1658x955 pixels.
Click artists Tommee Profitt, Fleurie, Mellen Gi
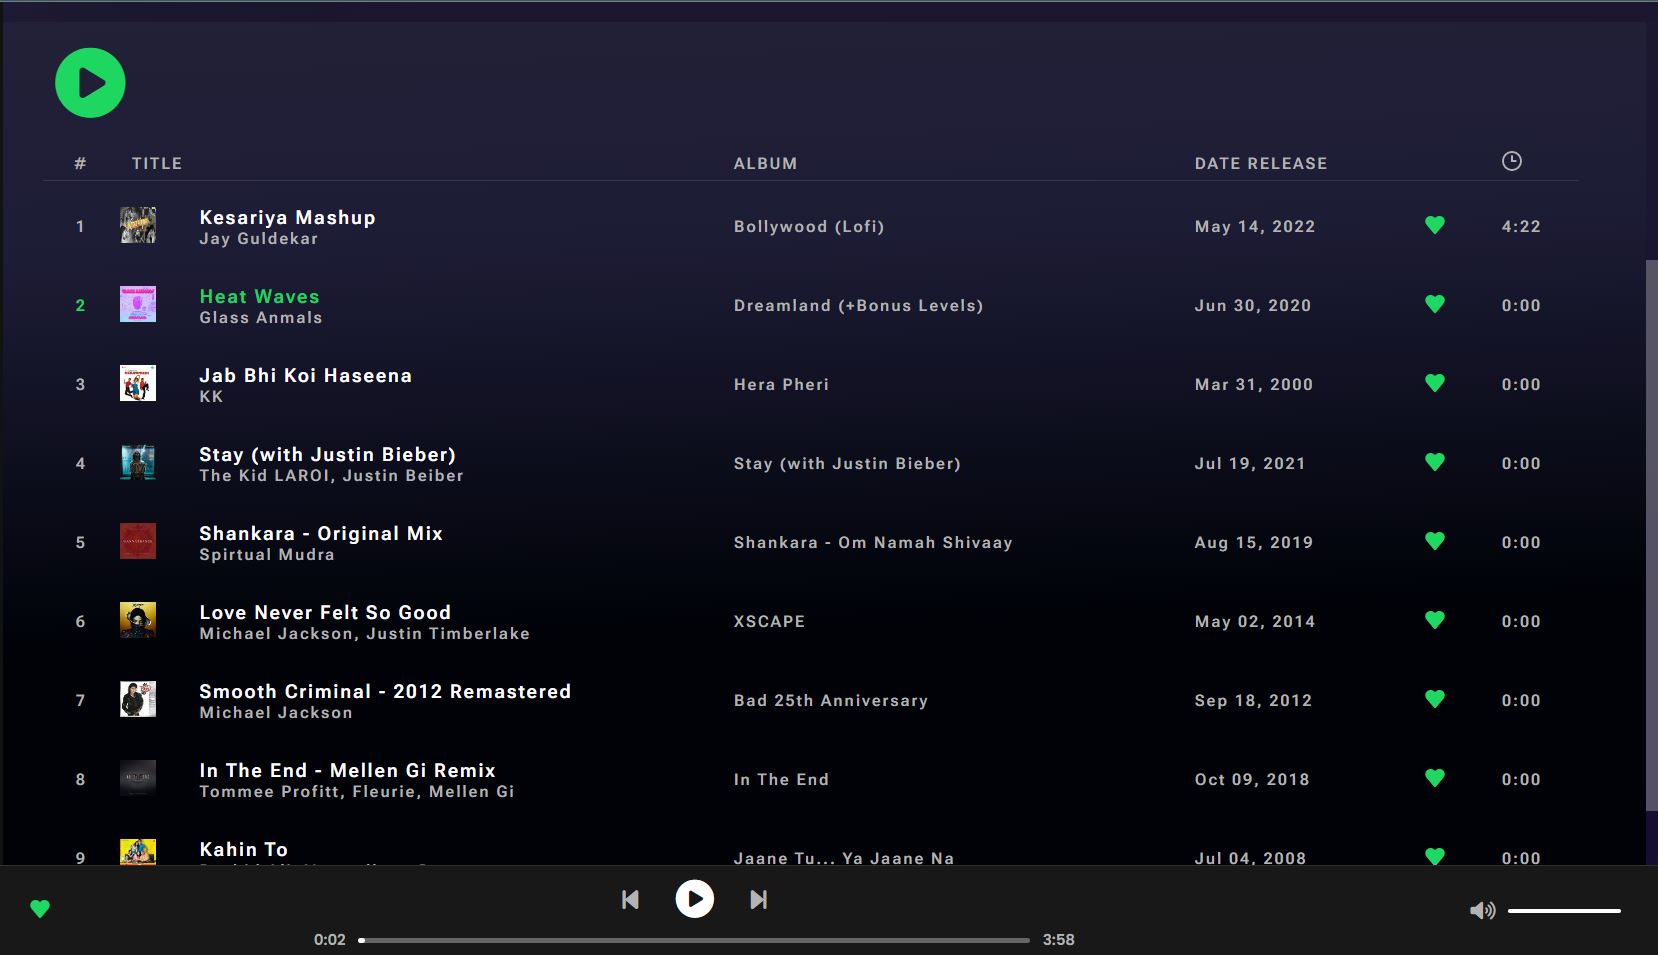(x=356, y=792)
